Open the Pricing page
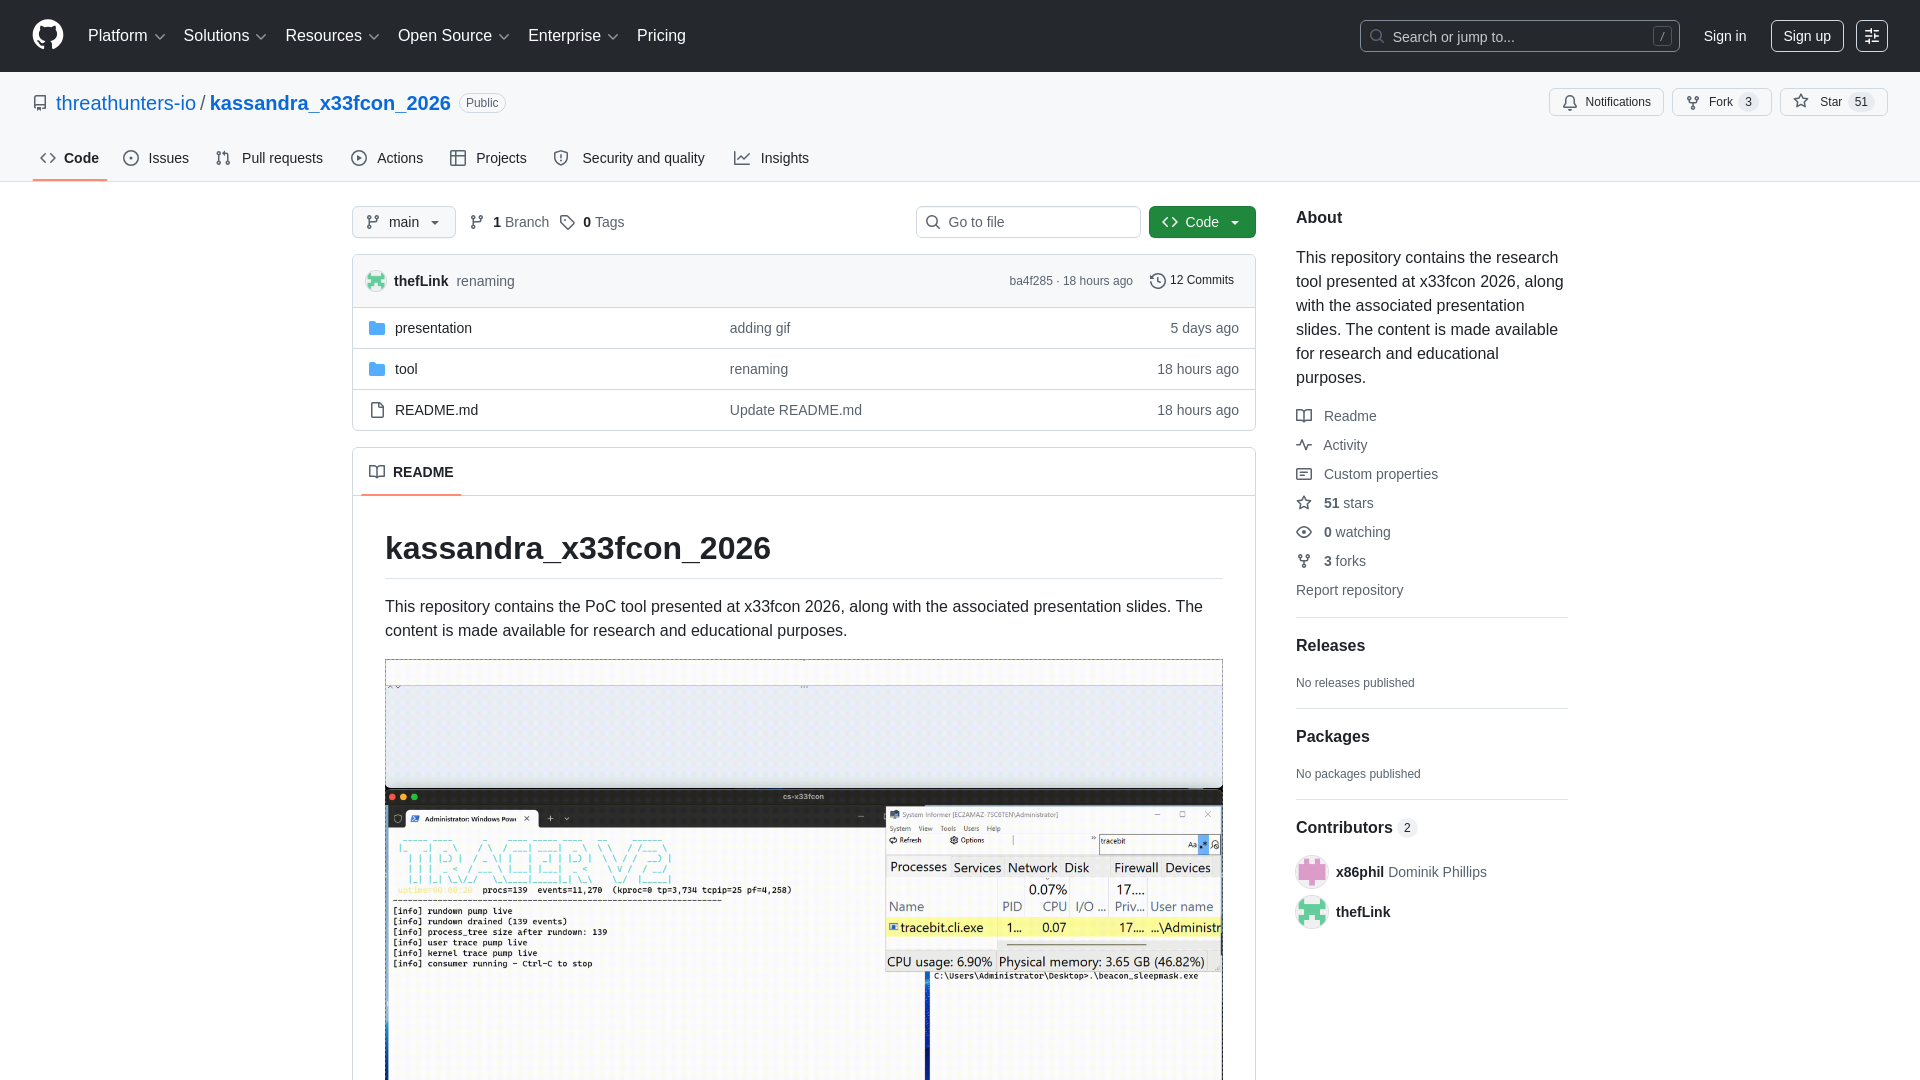Image resolution: width=1920 pixels, height=1080 pixels. click(x=661, y=36)
